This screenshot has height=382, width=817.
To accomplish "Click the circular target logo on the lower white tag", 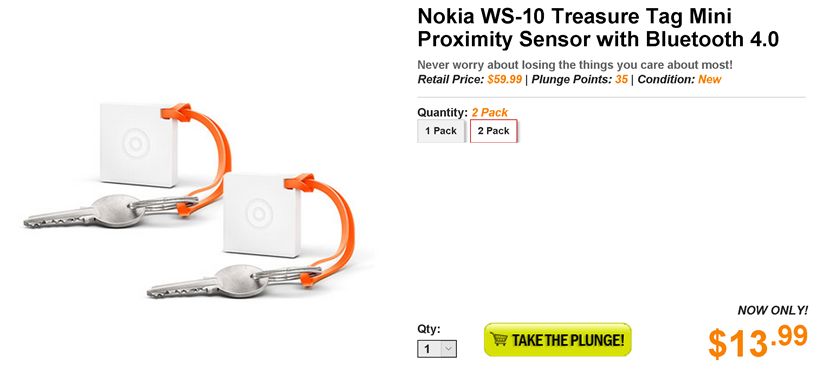I will click(257, 213).
